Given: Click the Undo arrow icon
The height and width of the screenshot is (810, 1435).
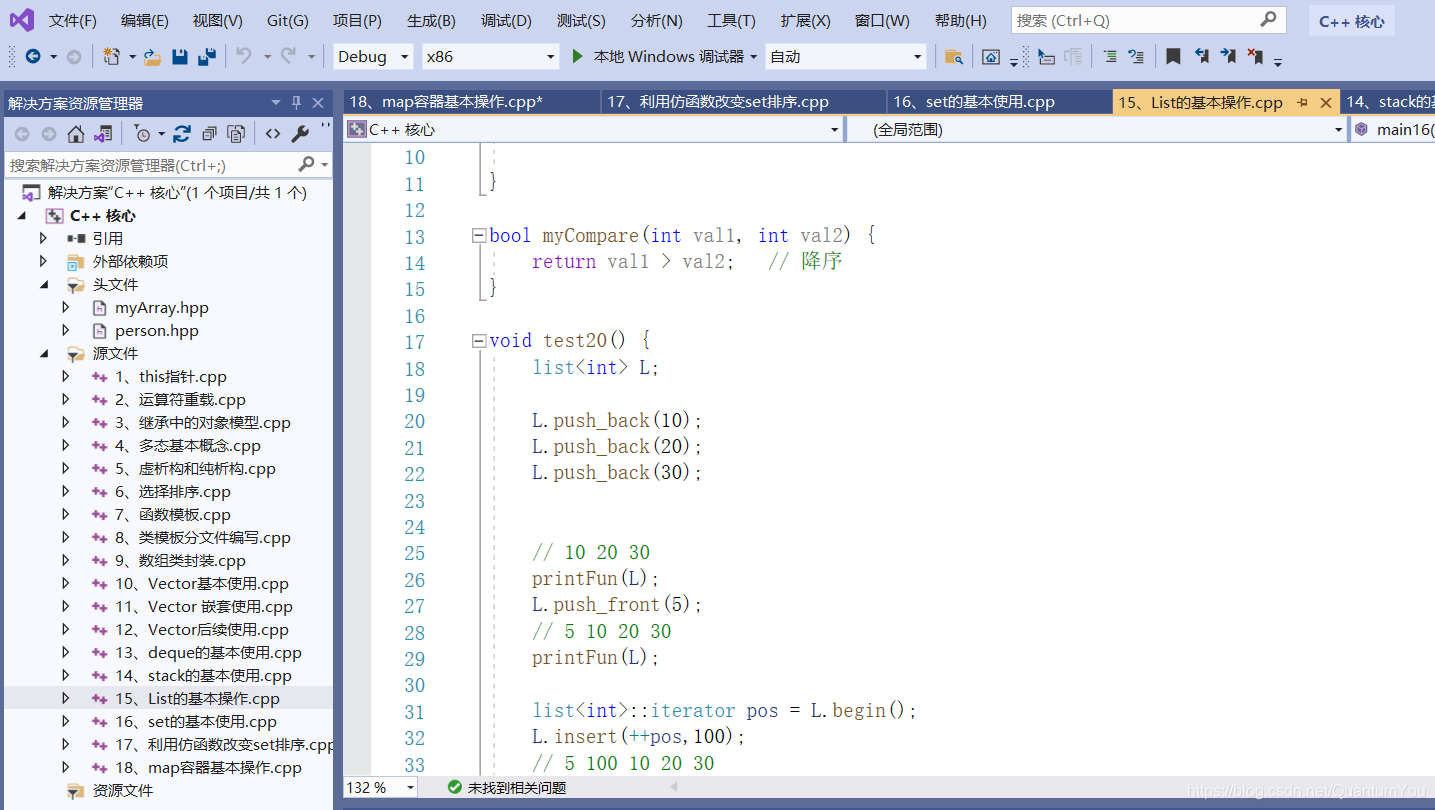Looking at the screenshot, I should pyautogui.click(x=244, y=57).
